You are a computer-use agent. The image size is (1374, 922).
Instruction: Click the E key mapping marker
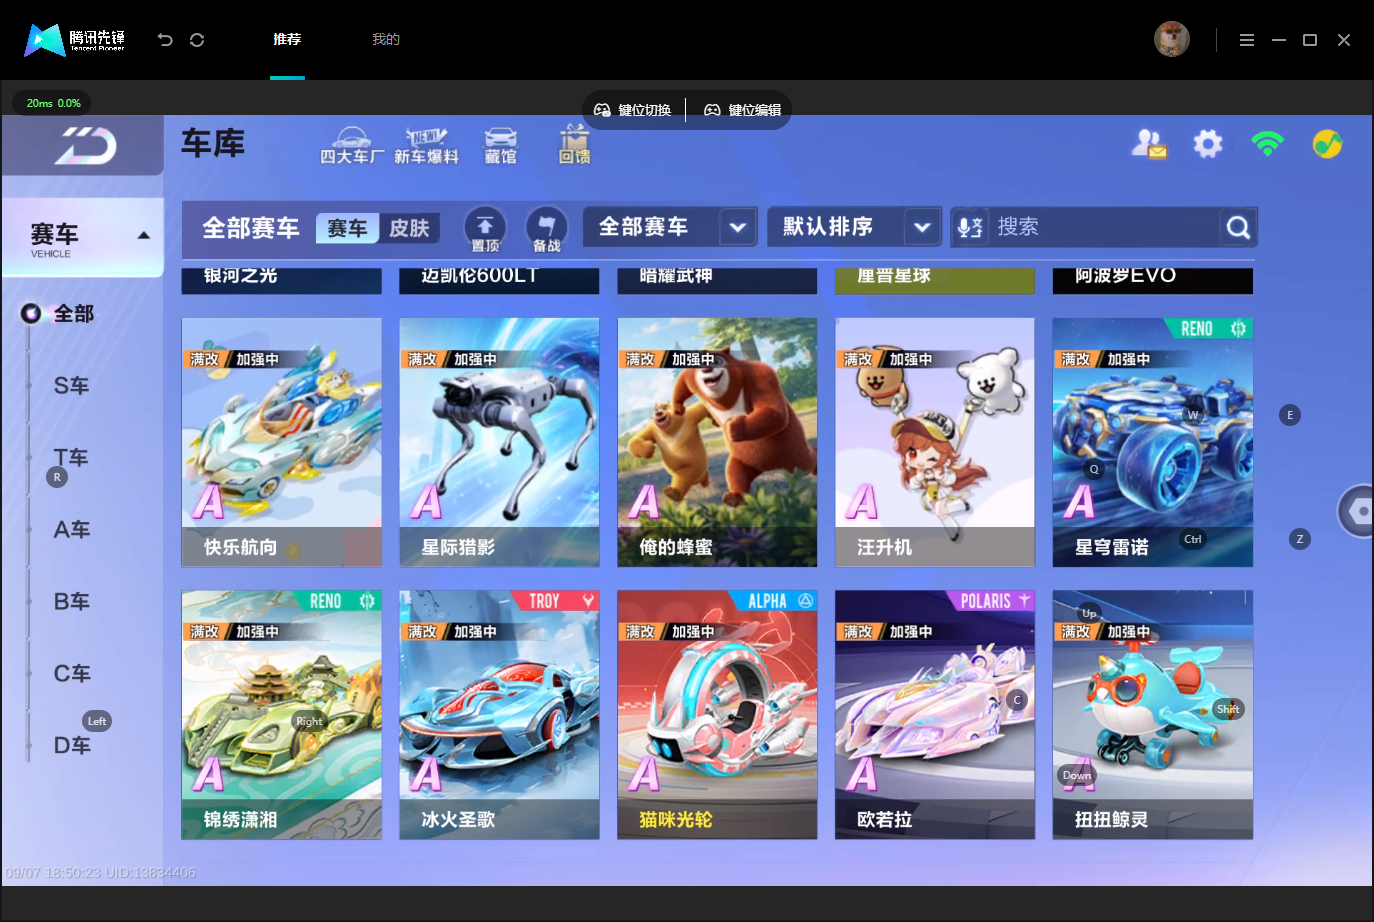(1290, 415)
